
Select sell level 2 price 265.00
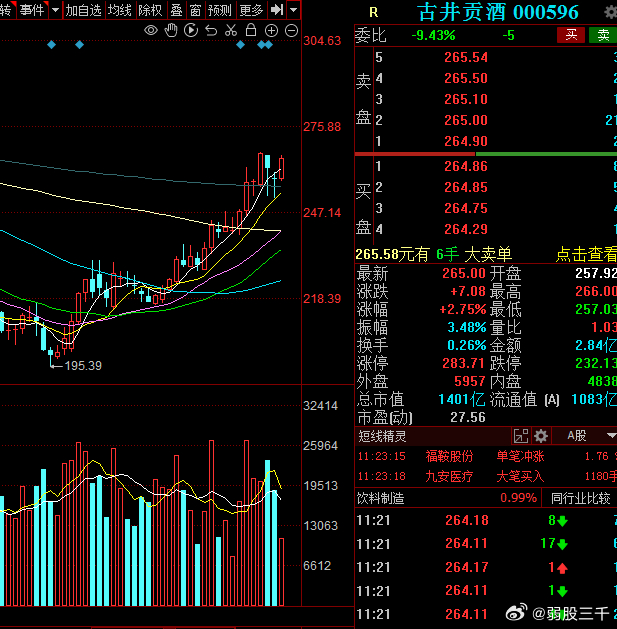466,120
